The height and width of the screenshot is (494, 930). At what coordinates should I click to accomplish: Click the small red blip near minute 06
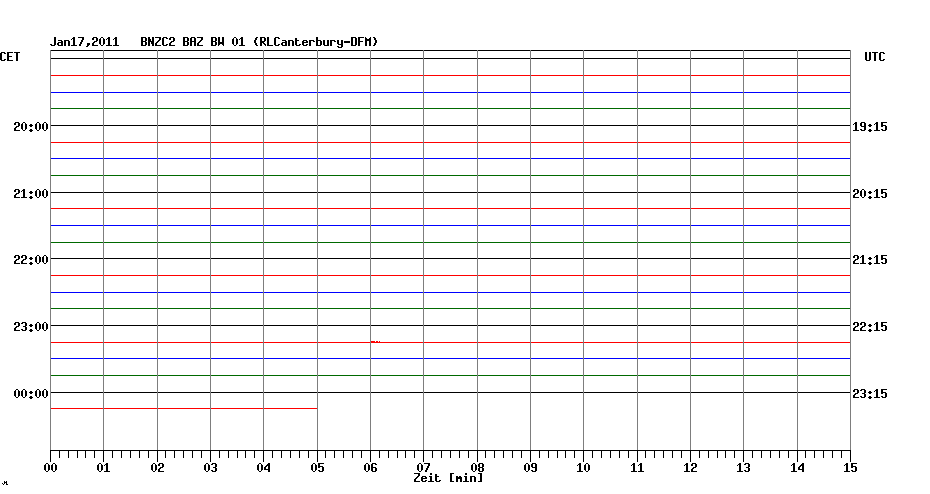click(375, 341)
